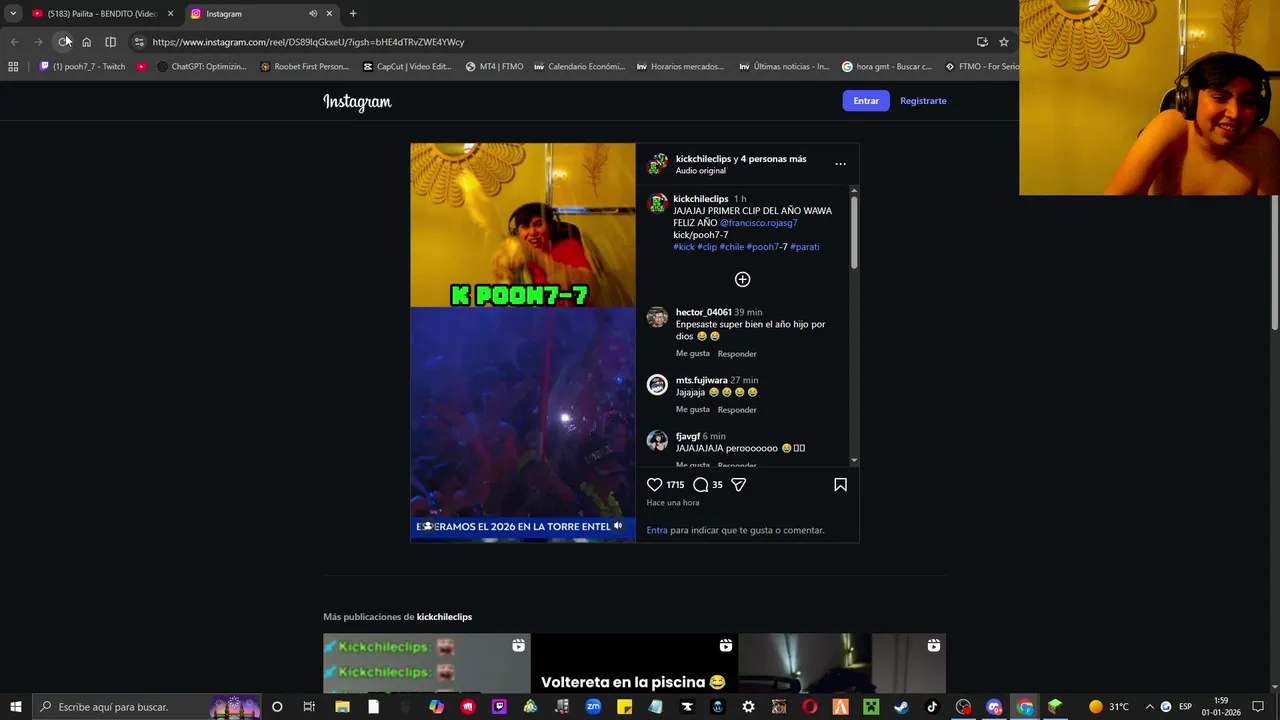The width and height of the screenshot is (1280, 720).
Task: Open the #parati hashtag
Action: 805,247
